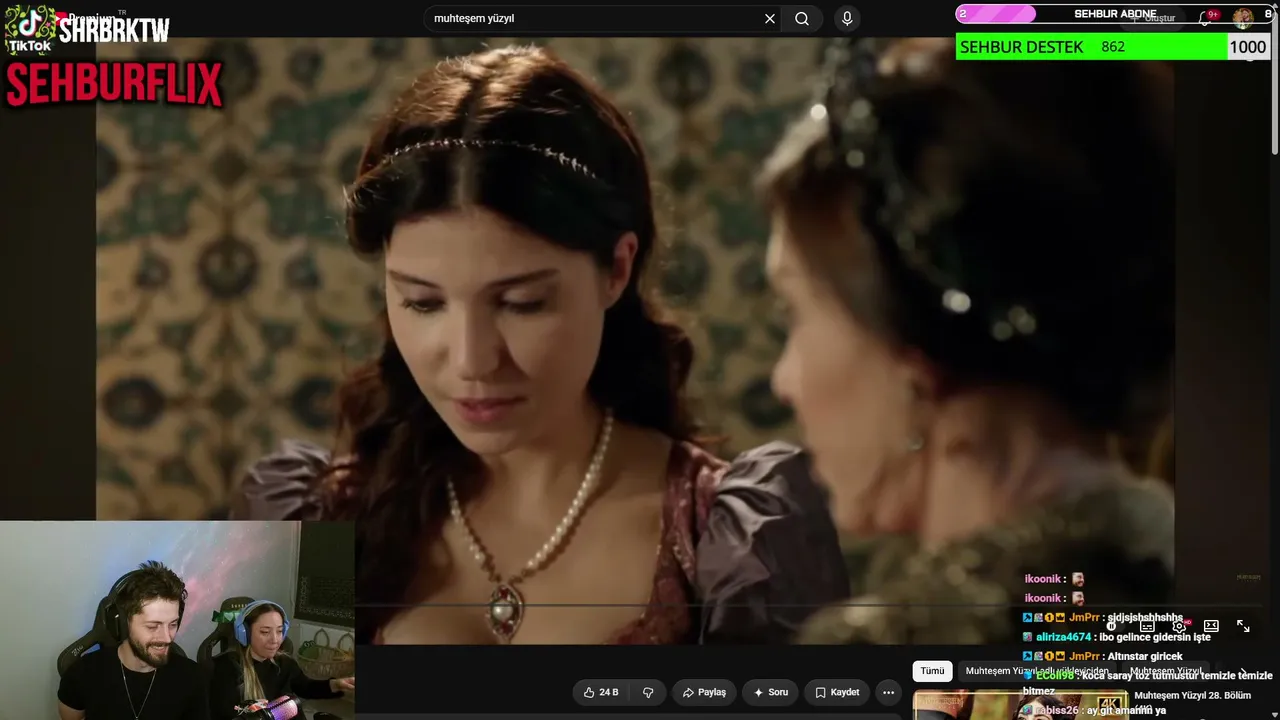Switch the player to theater mode
This screenshot has width=1280, height=720.
1211,626
